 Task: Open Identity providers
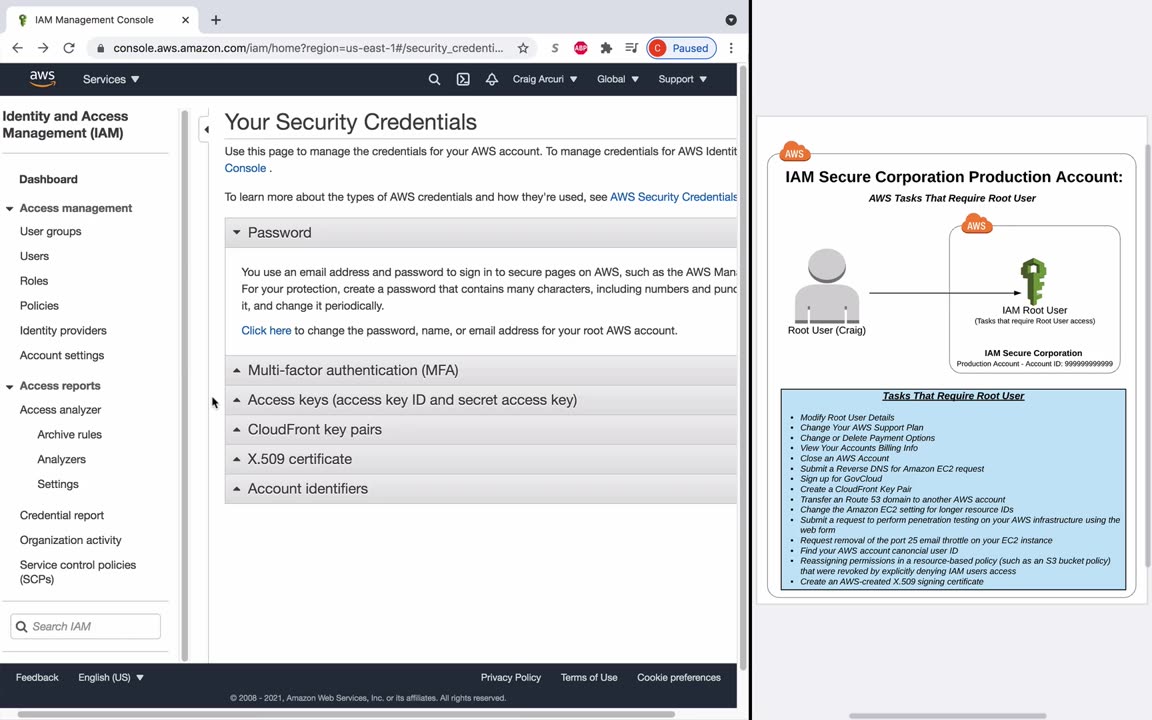(63, 331)
